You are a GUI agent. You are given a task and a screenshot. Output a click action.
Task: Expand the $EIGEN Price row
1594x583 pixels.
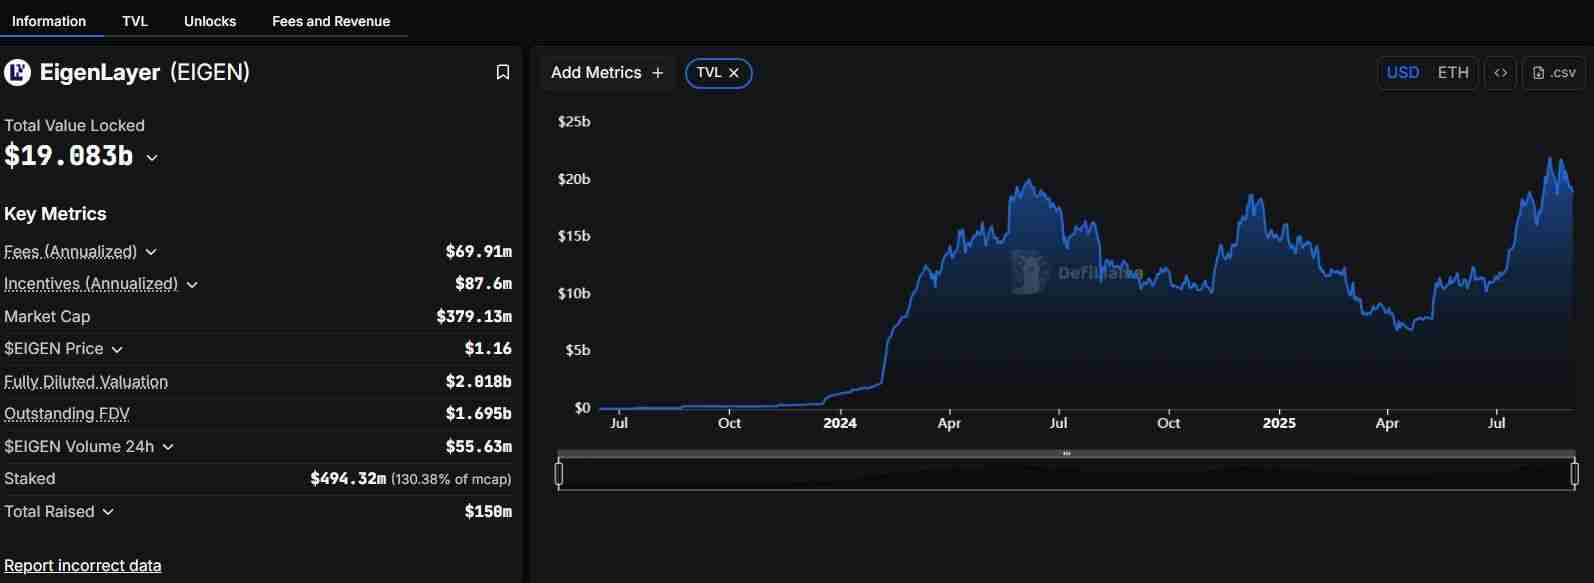coord(117,349)
